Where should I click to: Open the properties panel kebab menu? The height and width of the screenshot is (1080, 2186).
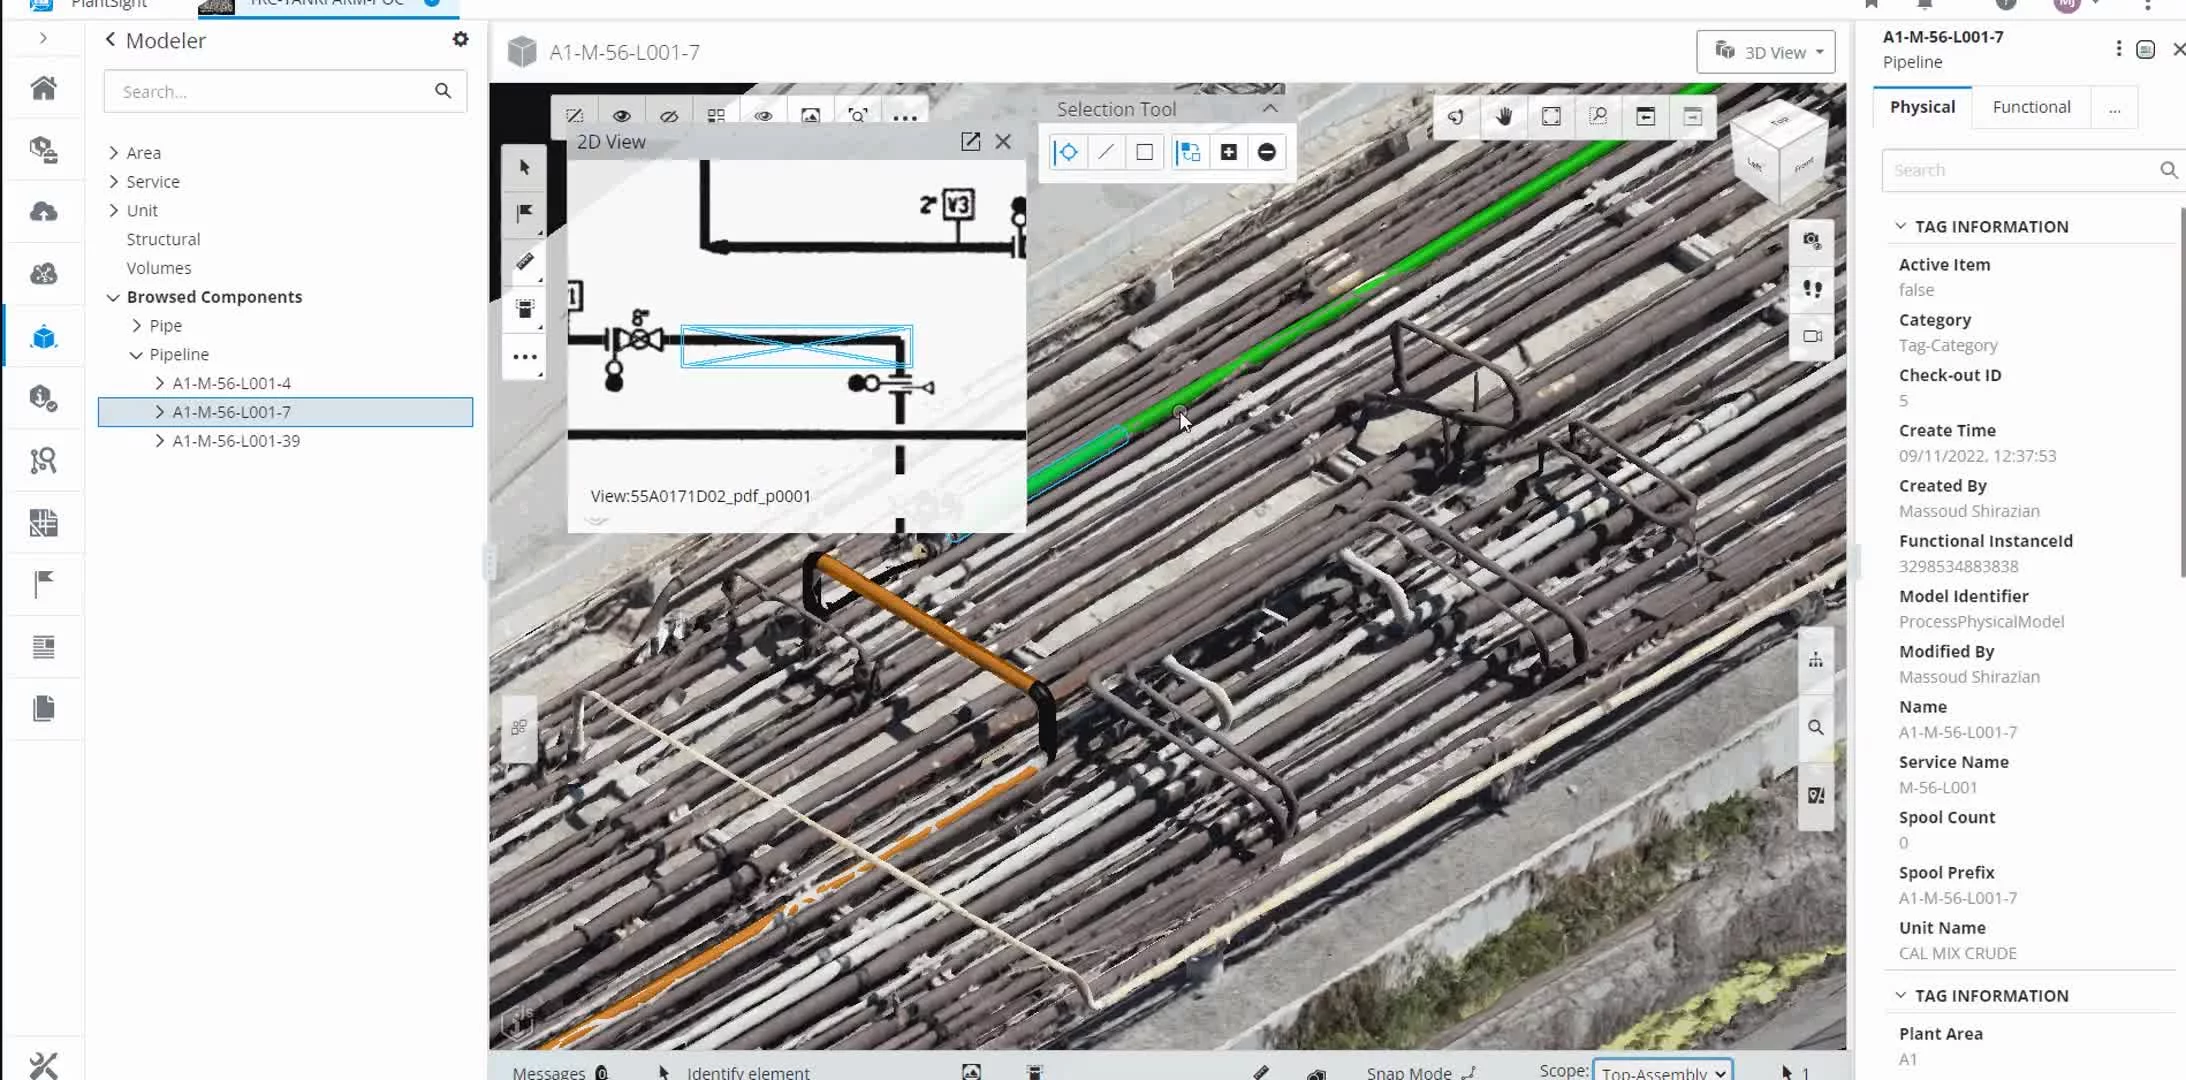click(2118, 49)
